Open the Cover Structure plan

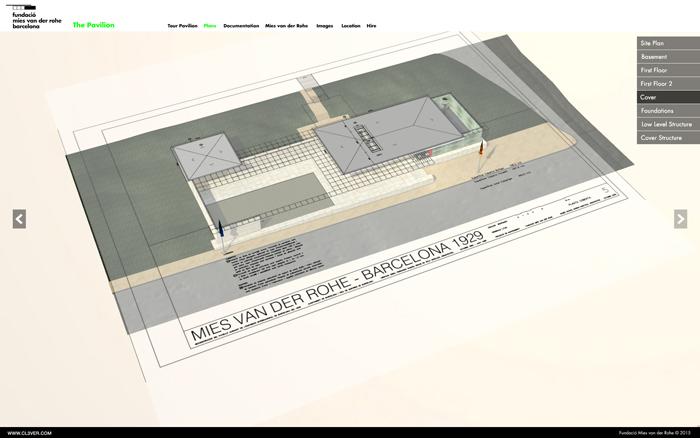point(667,137)
